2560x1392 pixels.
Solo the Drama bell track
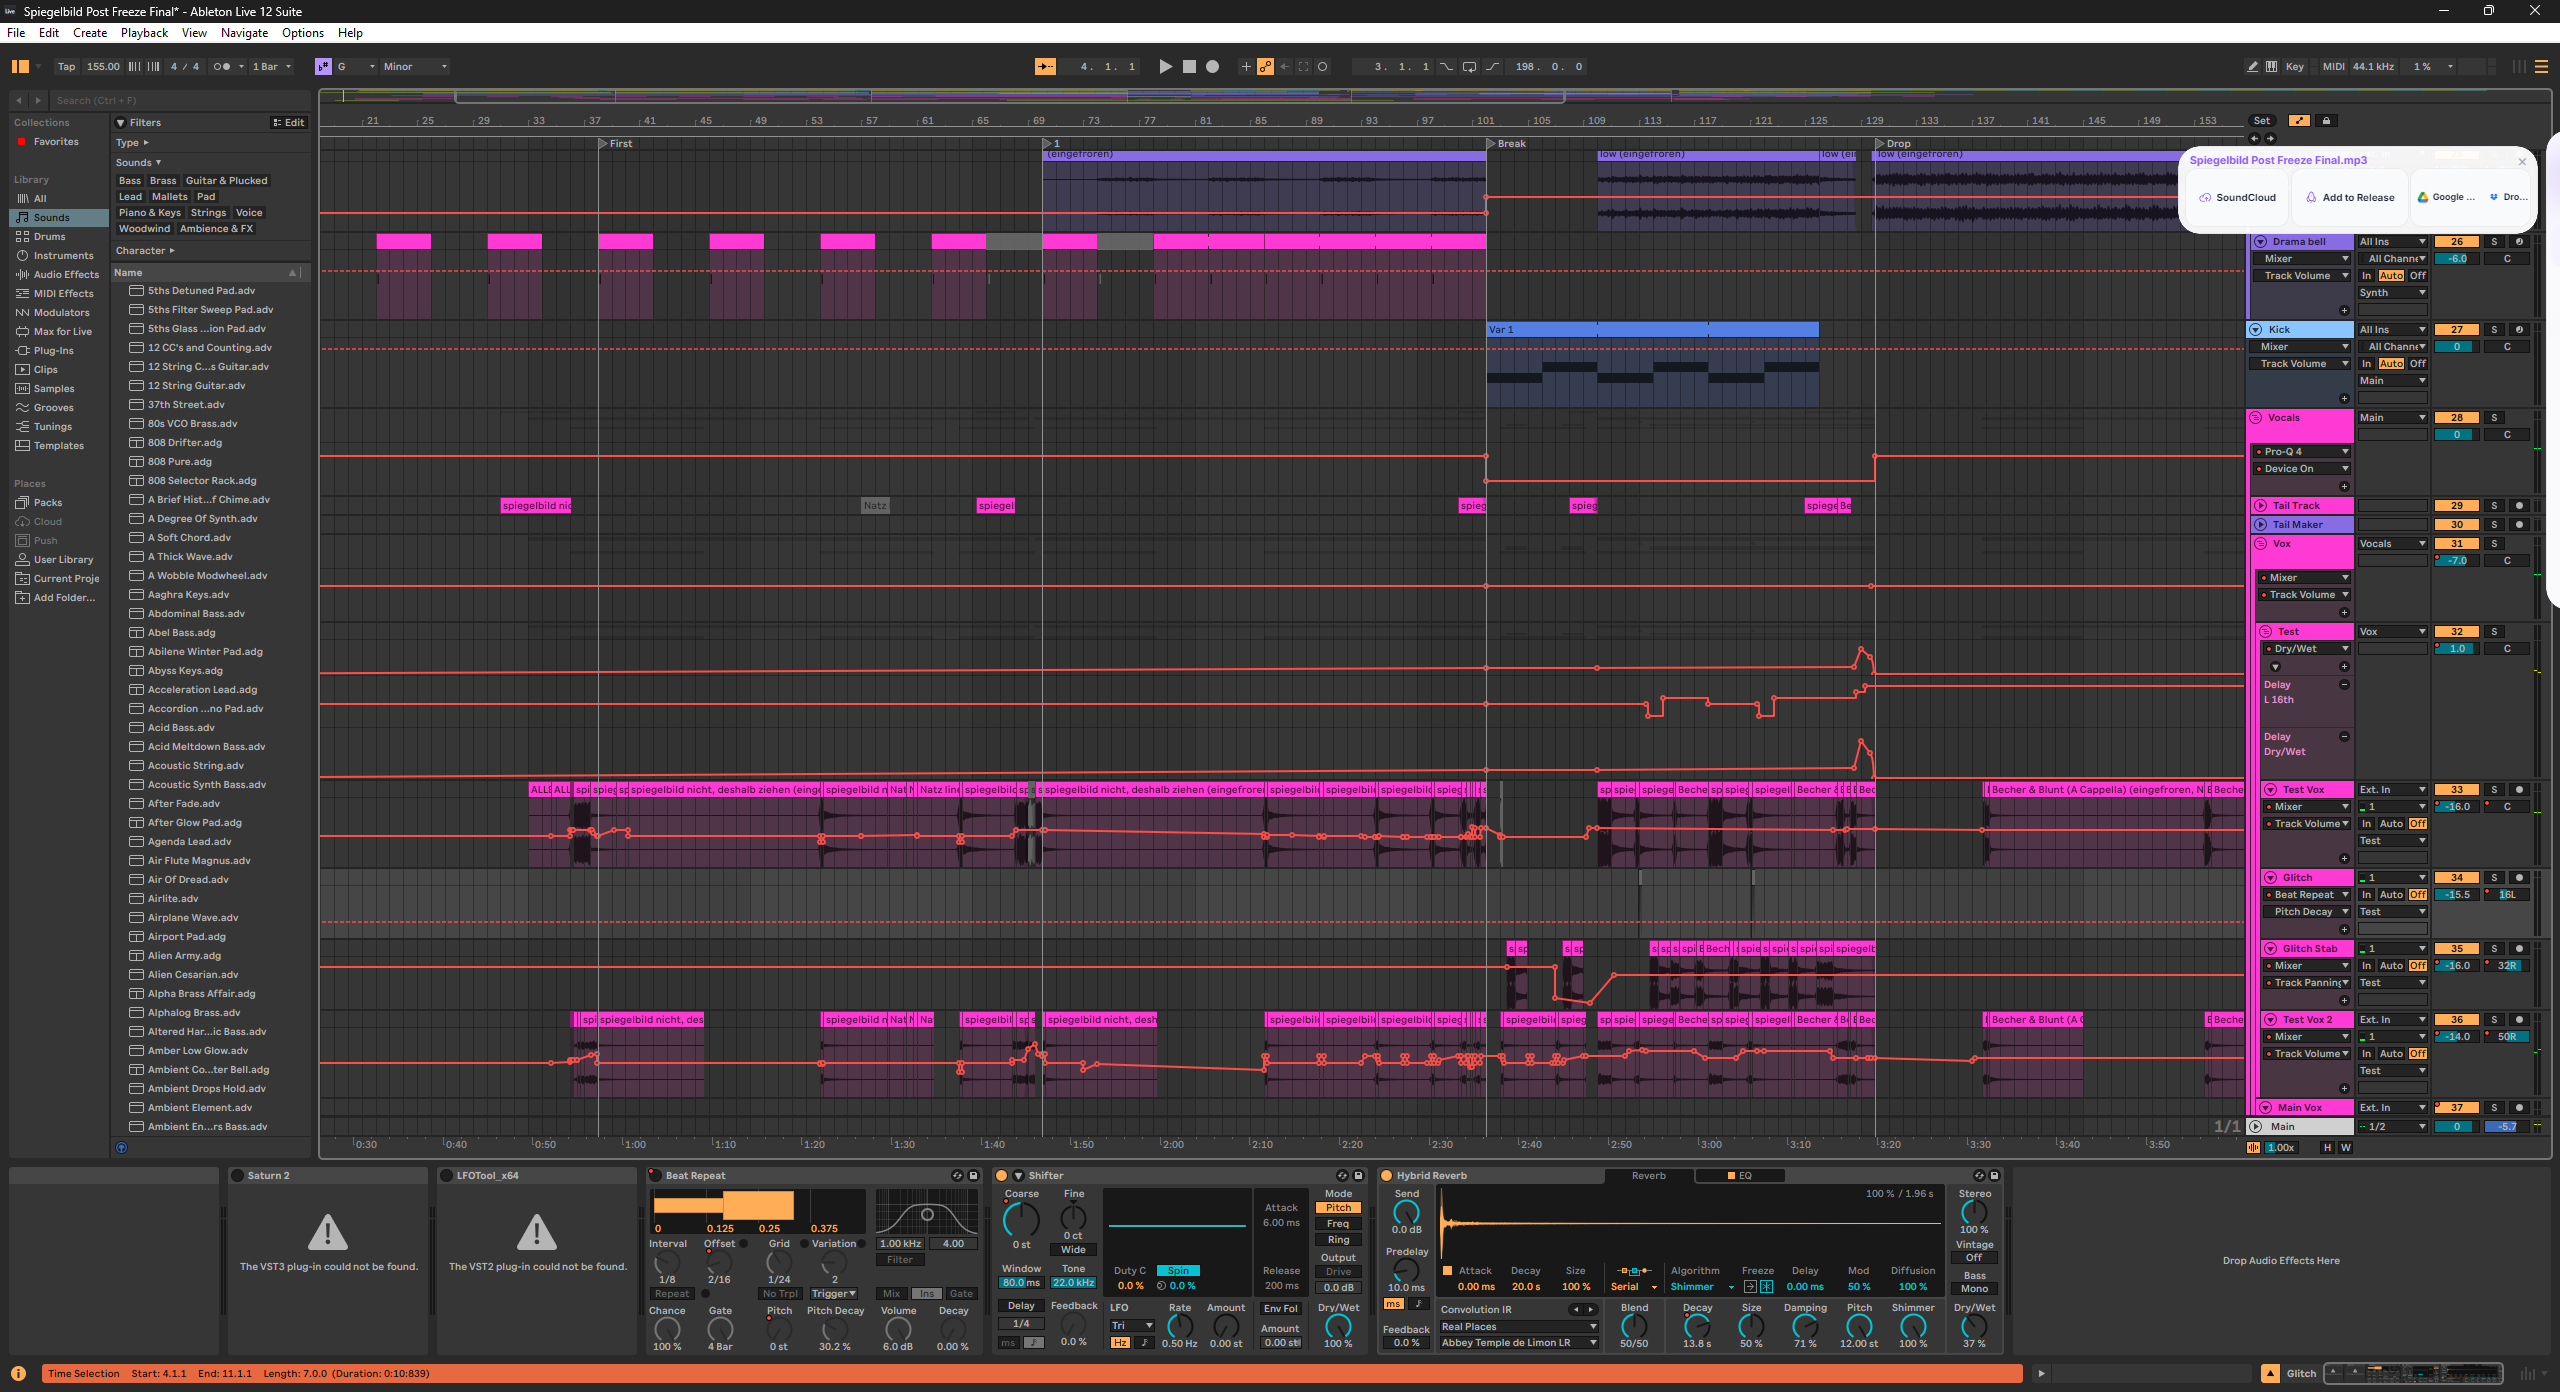[x=2494, y=242]
